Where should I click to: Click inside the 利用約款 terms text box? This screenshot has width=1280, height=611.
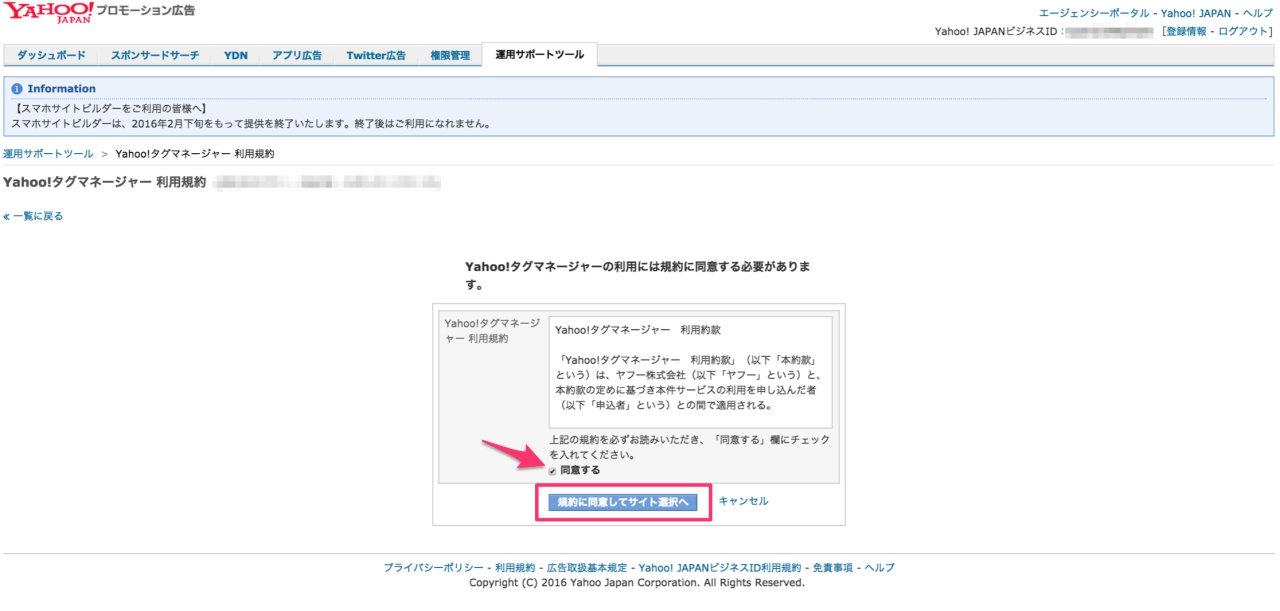pyautogui.click(x=690, y=372)
